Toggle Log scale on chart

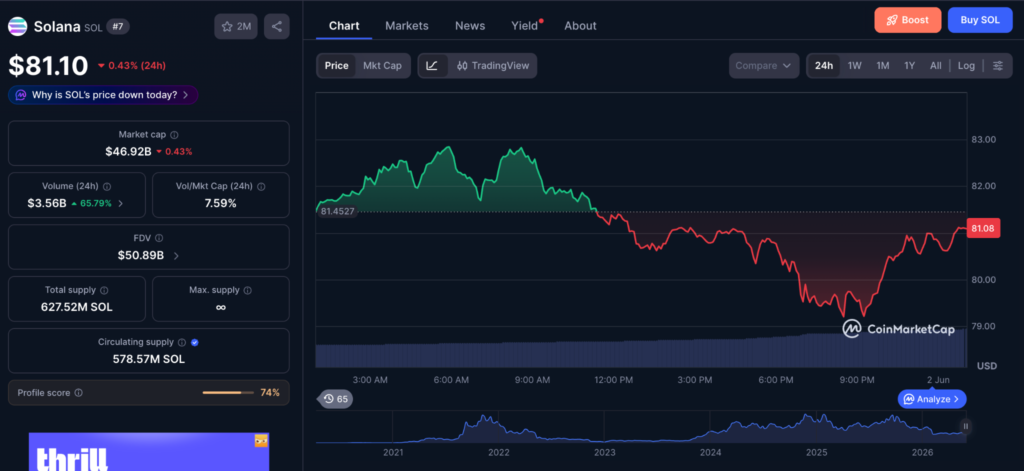[x=967, y=65]
